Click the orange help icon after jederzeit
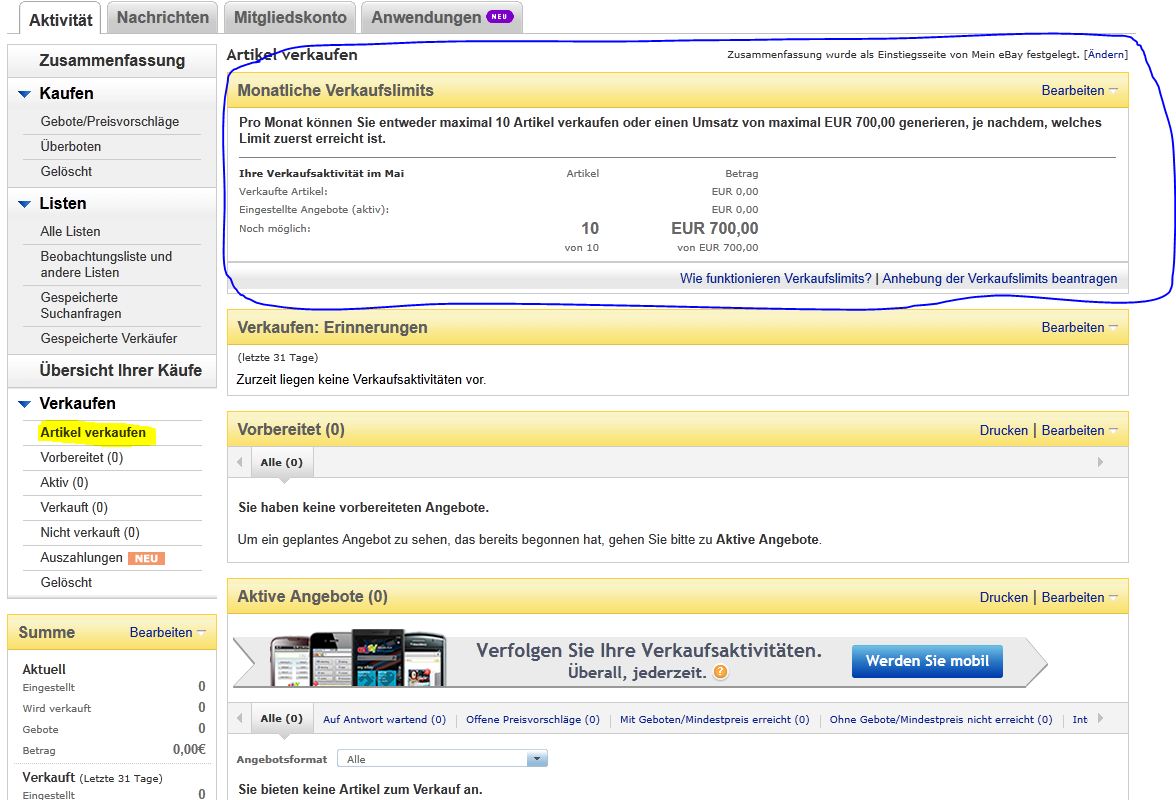The image size is (1176, 800). coord(720,672)
